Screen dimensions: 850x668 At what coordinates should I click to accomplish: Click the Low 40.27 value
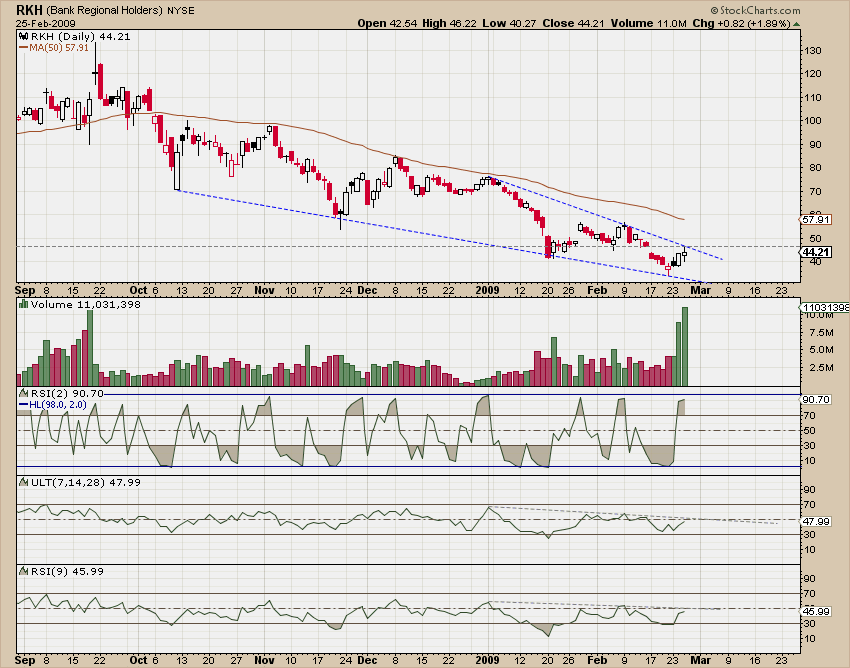click(x=509, y=23)
